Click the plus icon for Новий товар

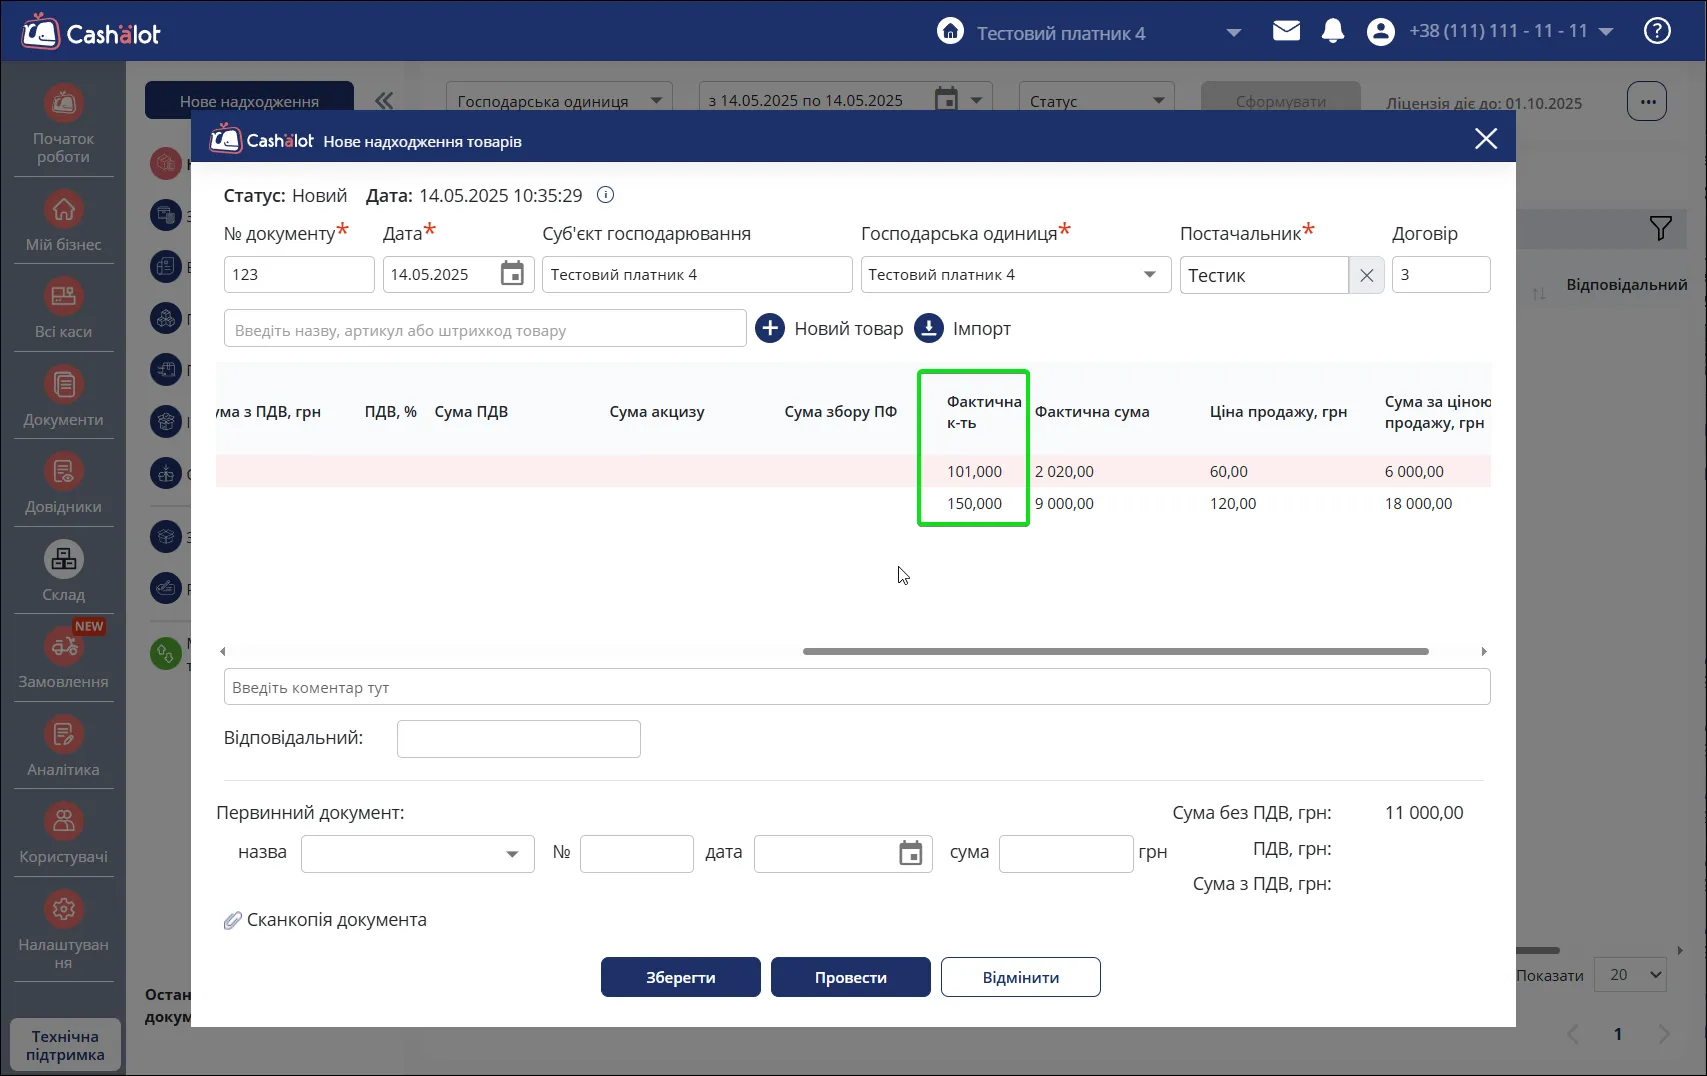(770, 328)
